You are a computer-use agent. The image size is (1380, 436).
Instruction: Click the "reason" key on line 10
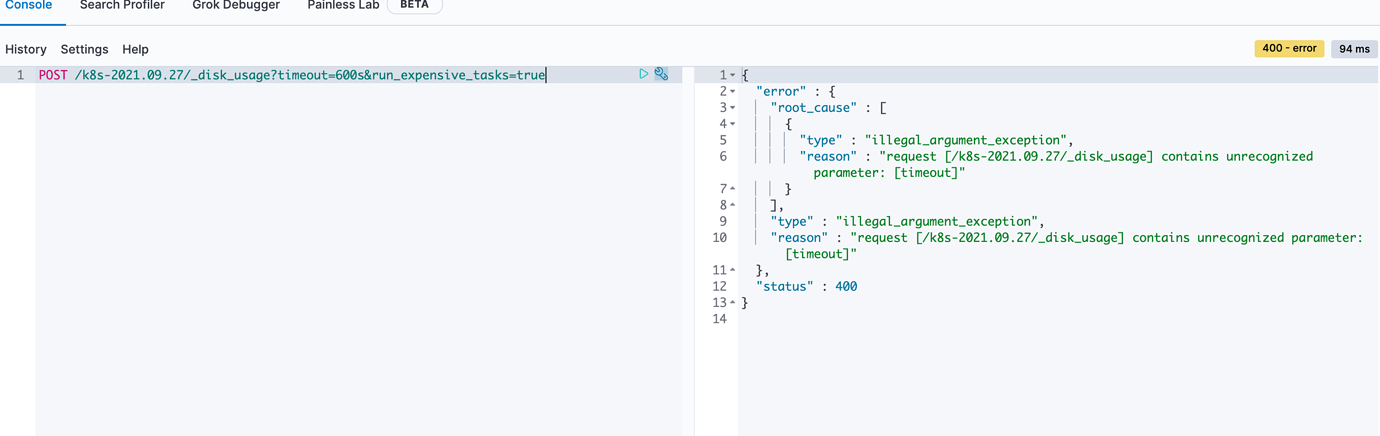click(x=799, y=238)
